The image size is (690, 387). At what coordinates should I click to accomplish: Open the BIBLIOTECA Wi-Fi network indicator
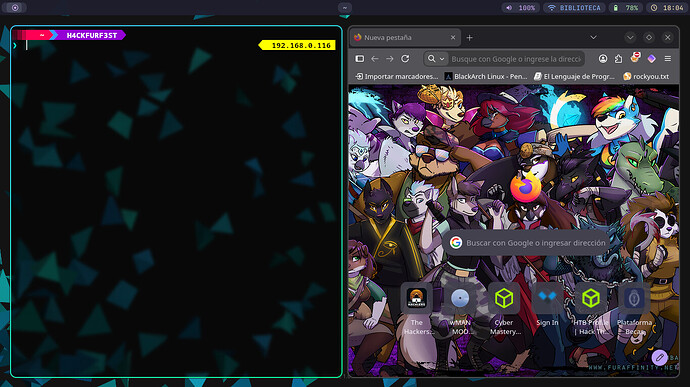574,8
